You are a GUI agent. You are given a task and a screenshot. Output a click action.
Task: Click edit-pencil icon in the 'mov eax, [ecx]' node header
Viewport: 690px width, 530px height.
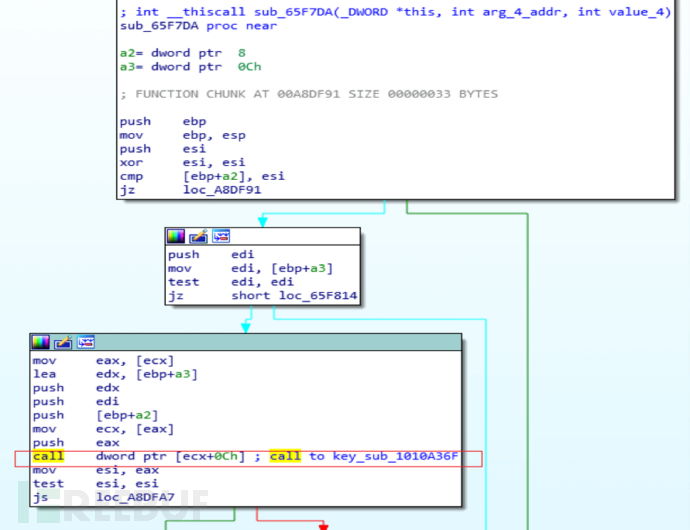pos(63,342)
